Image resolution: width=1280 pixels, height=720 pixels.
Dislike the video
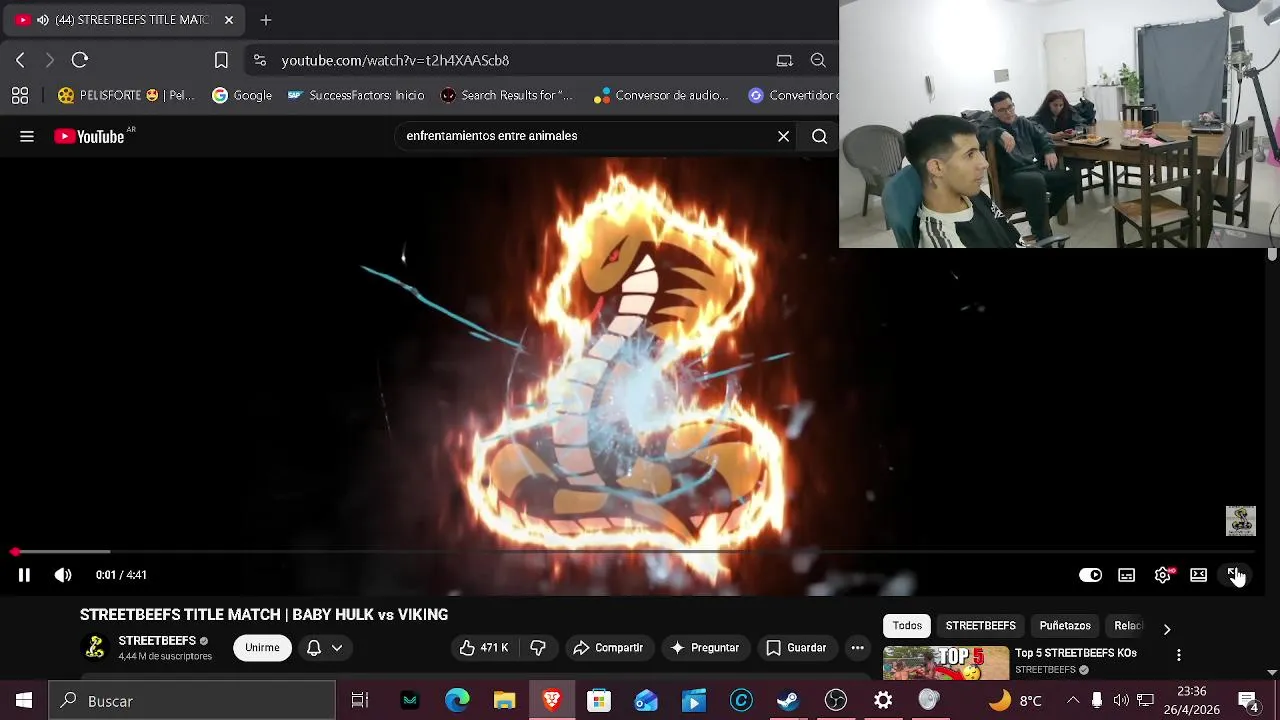coord(538,648)
